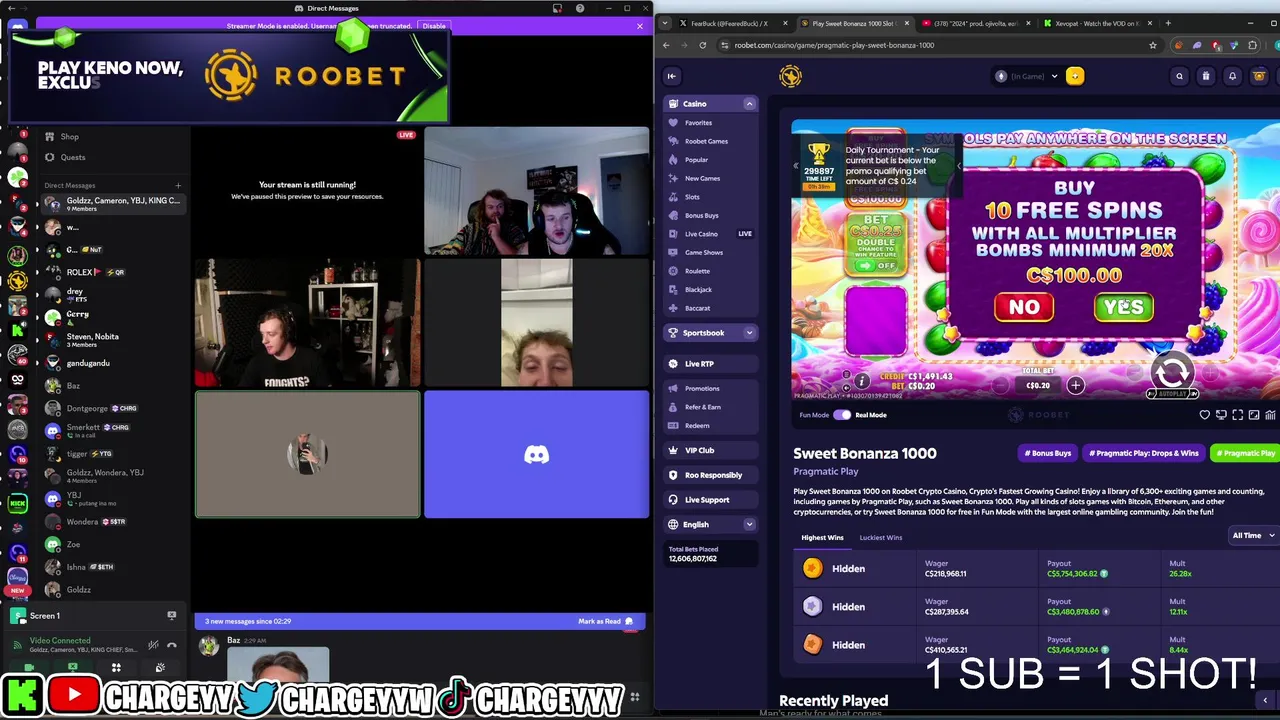Open Pragmatic Play Drops & Wins tag
The width and height of the screenshot is (1280, 720).
tap(1143, 453)
